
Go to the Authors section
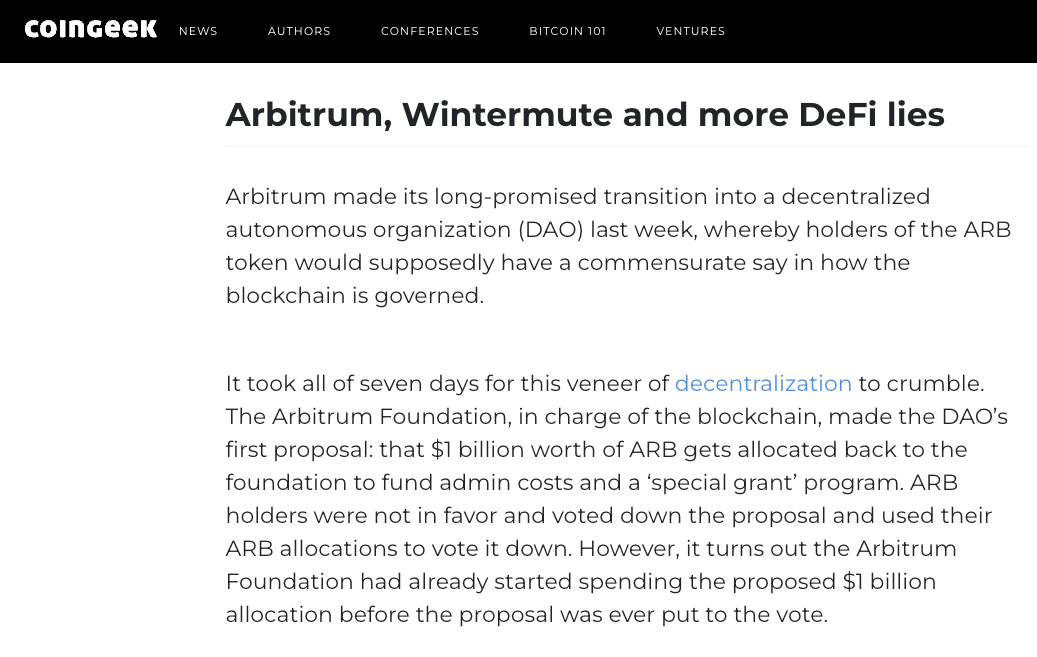(x=299, y=31)
